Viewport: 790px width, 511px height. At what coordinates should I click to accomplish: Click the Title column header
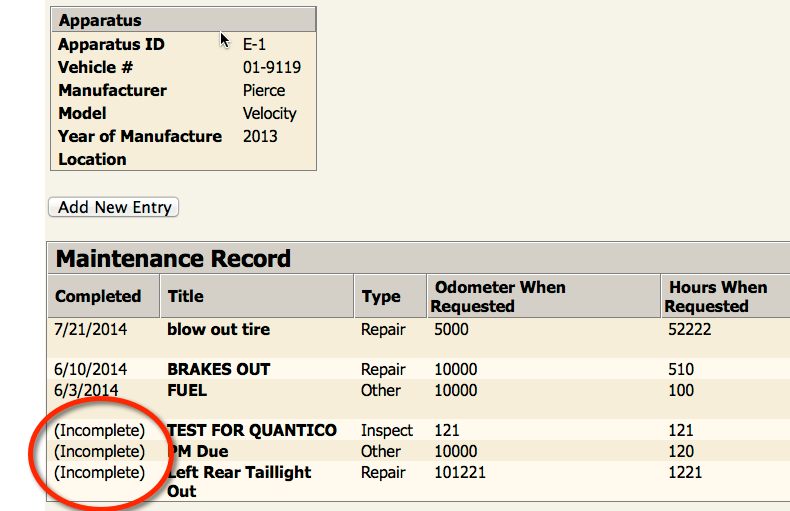[185, 296]
